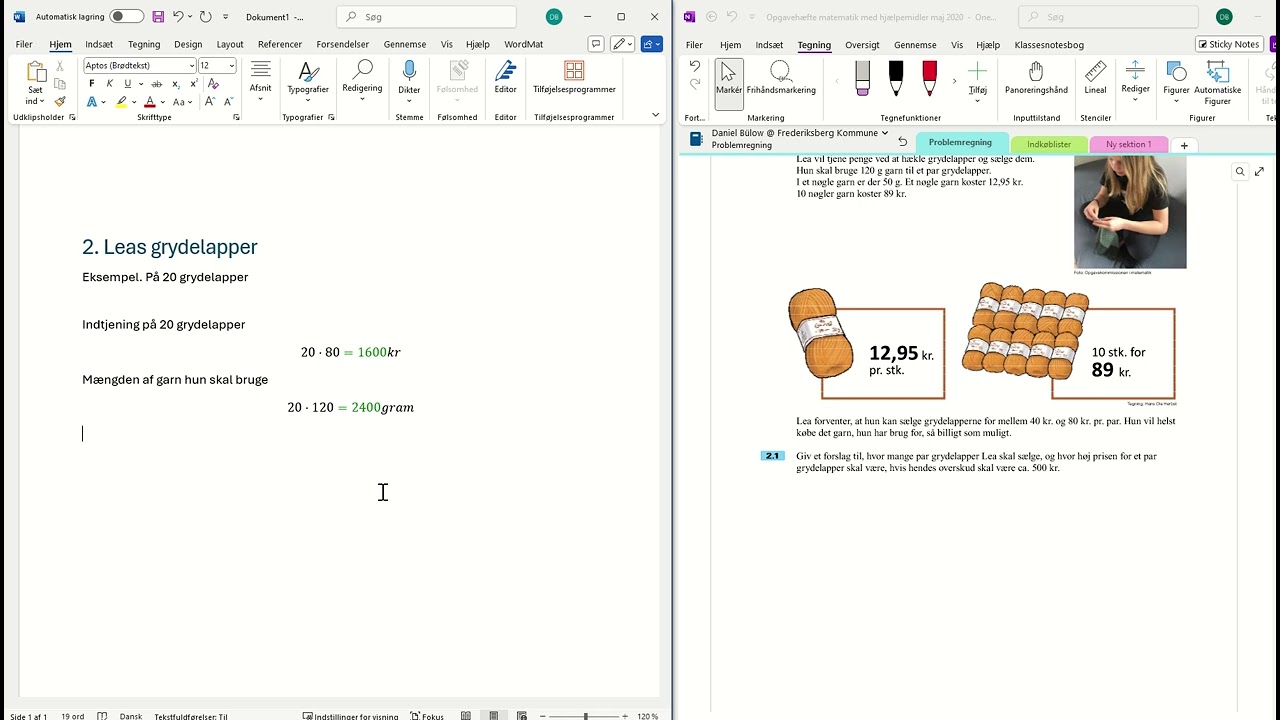Open the Afsnit paragraph dropdown
The width and height of the screenshot is (1280, 720).
tap(261, 79)
